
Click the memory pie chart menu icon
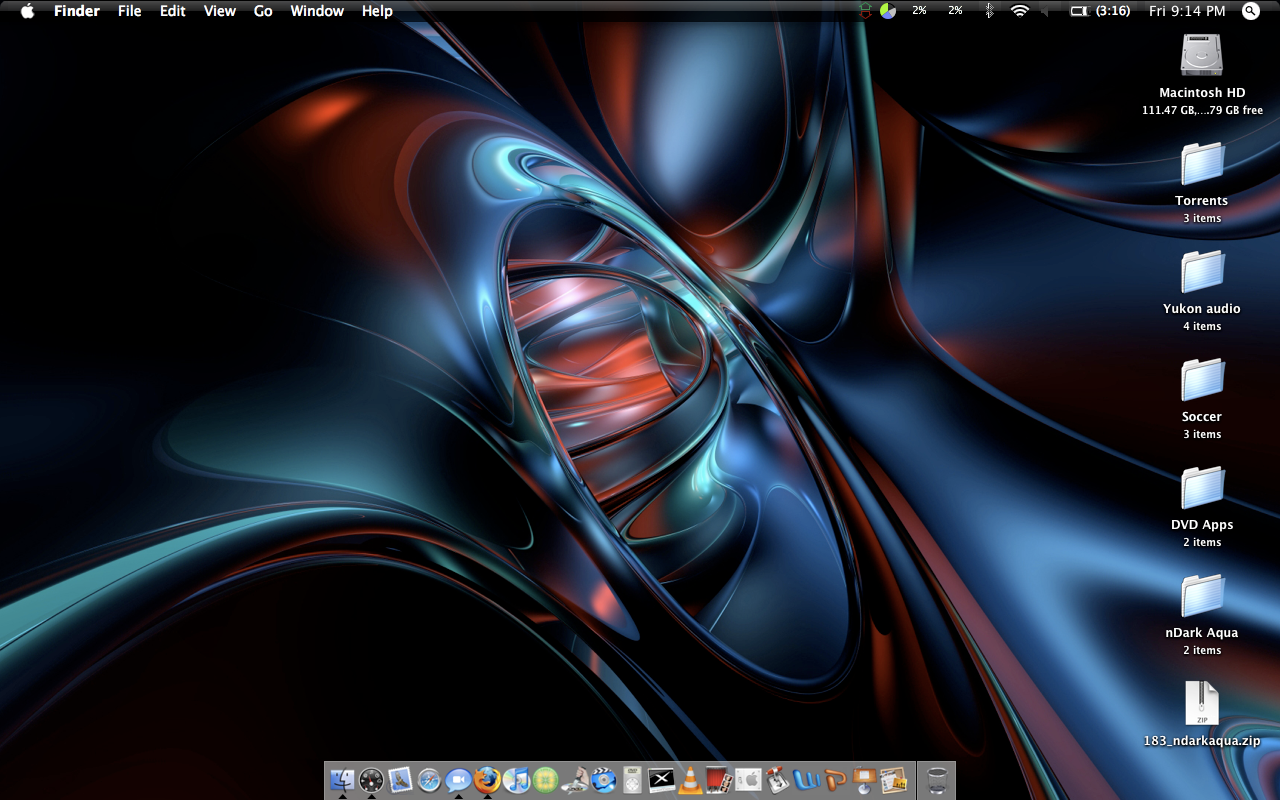coord(888,11)
